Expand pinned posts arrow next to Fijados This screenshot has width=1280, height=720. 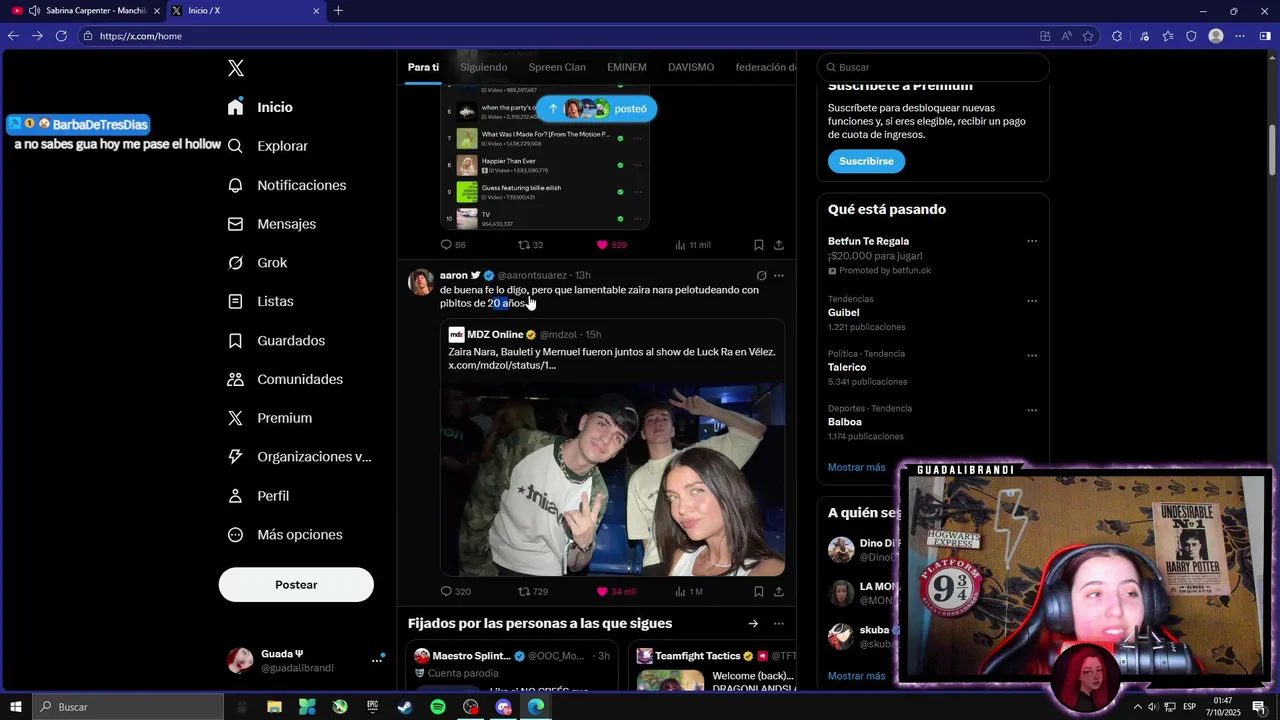point(753,624)
